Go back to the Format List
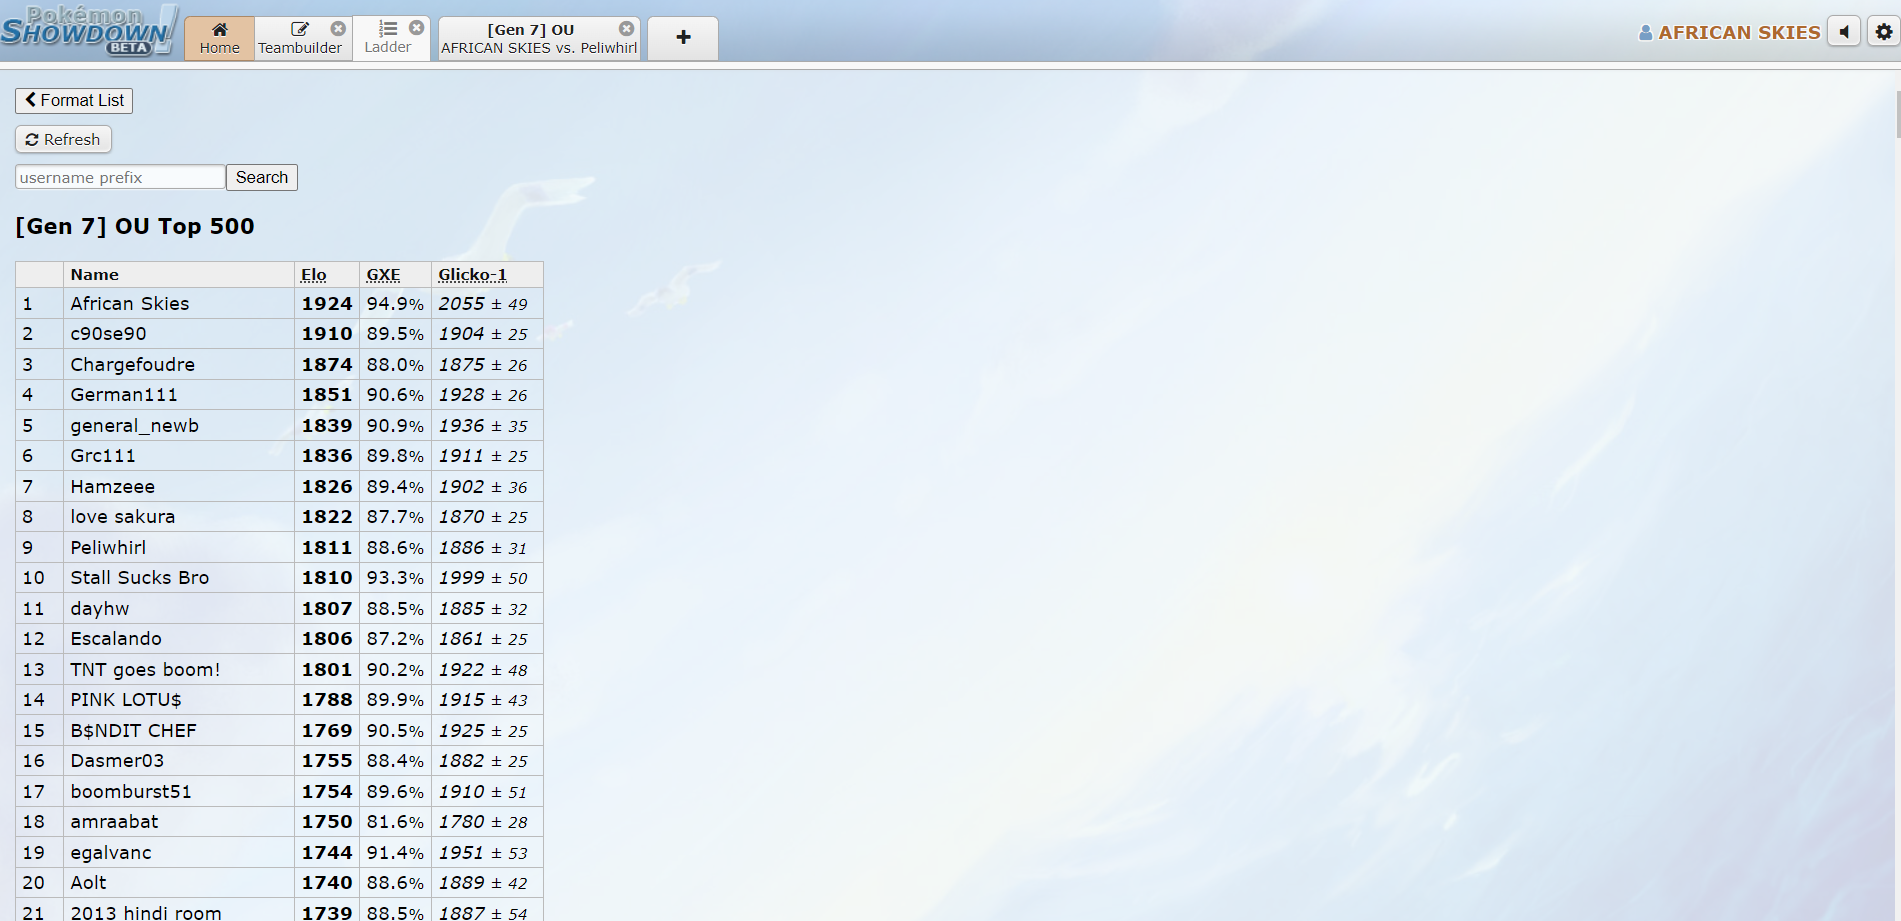Viewport: 1901px width, 921px height. coord(74,100)
